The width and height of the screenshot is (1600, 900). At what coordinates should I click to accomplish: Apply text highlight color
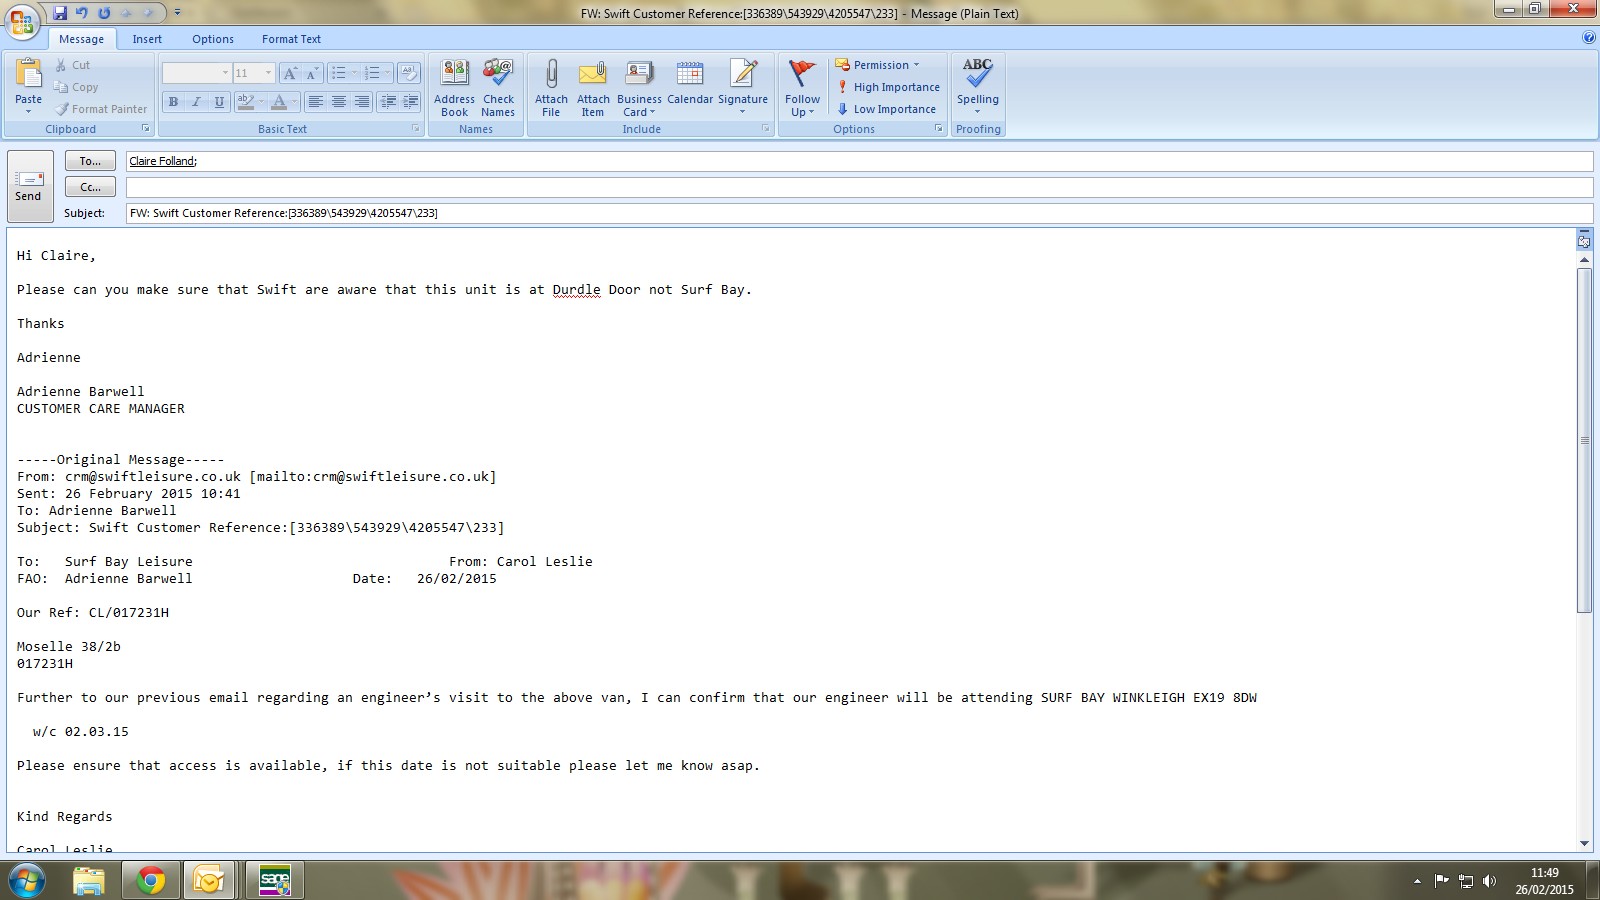(245, 102)
